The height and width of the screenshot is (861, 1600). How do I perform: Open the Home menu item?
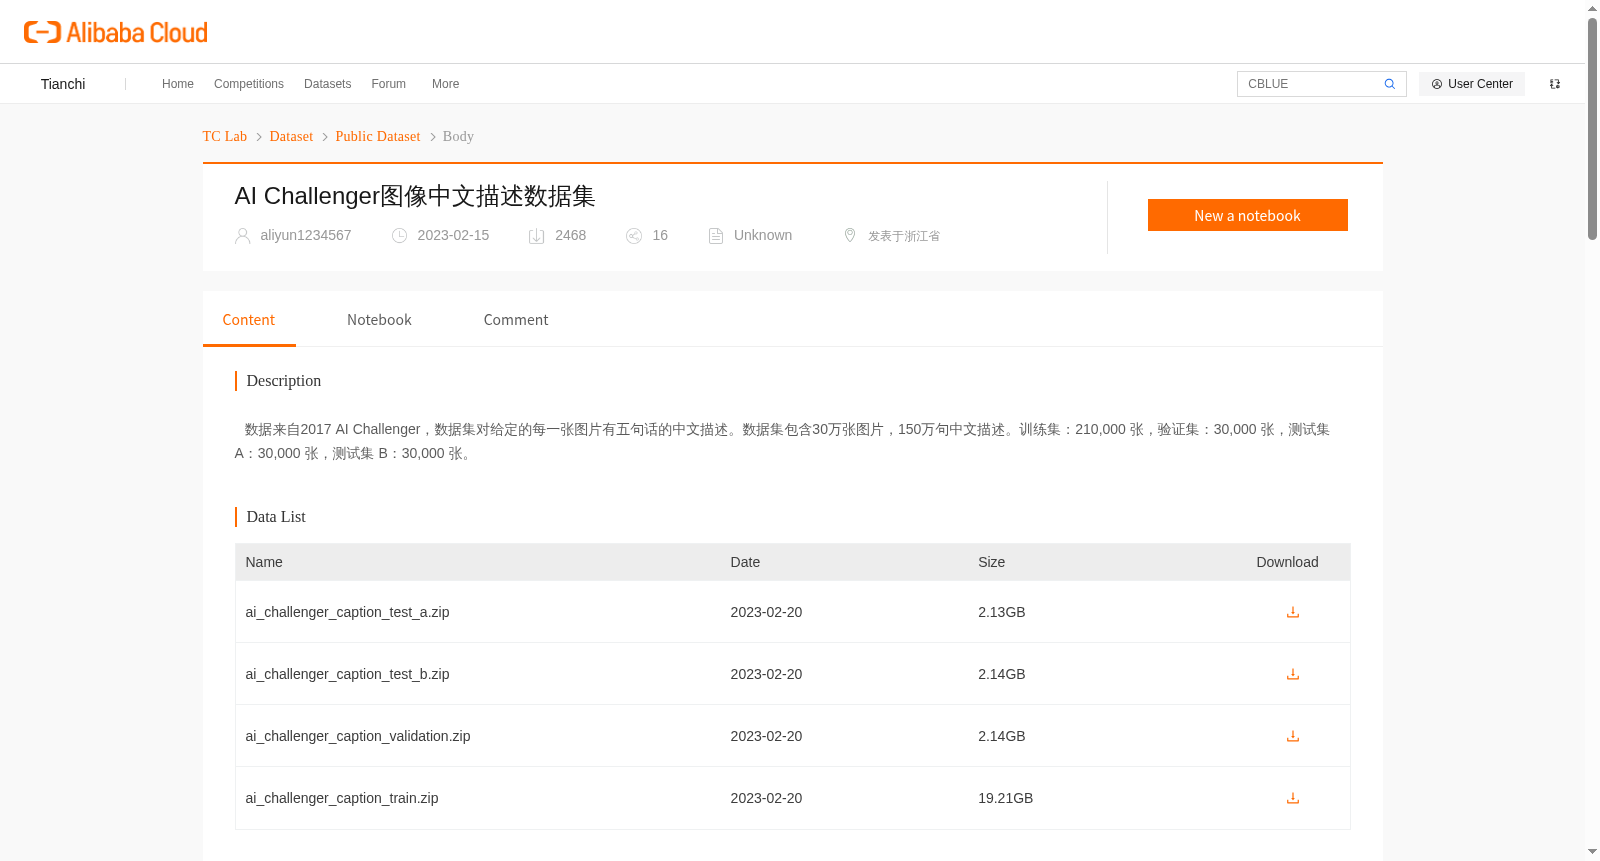(178, 84)
